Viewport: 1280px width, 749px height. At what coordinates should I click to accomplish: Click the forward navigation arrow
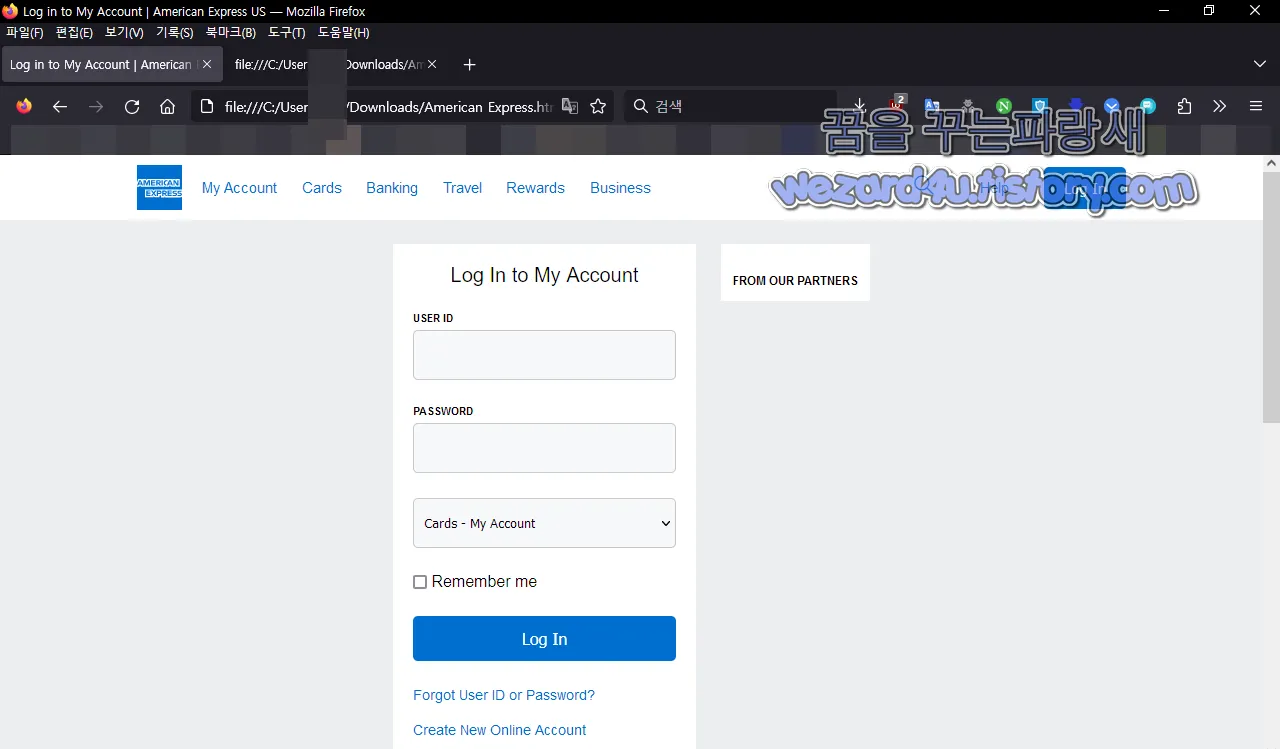click(x=96, y=106)
